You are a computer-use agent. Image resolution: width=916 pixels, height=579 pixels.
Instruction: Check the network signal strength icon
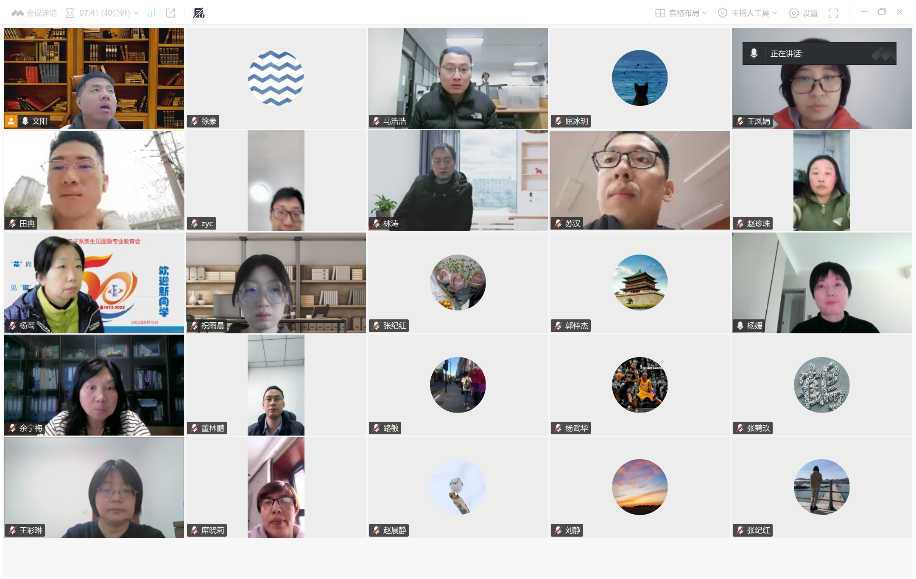pyautogui.click(x=152, y=13)
